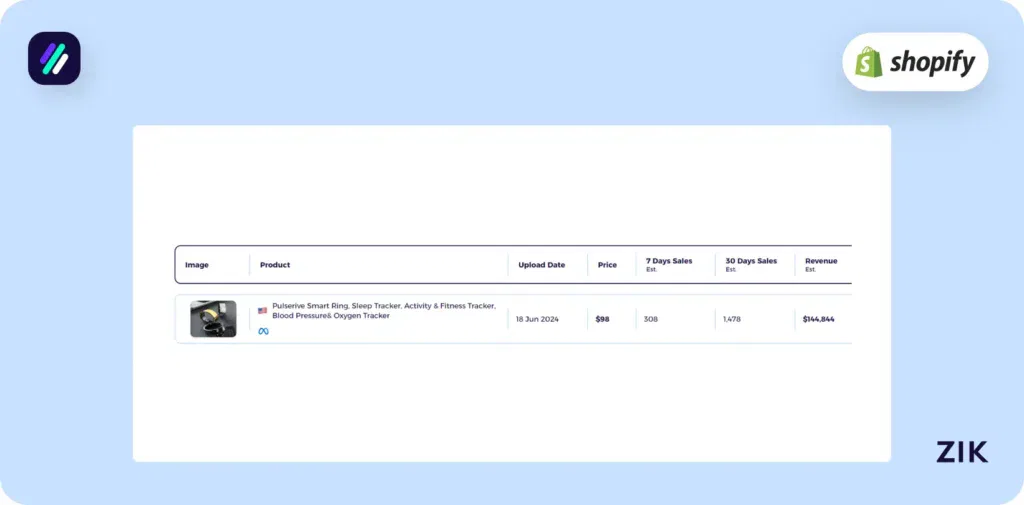Image resolution: width=1024 pixels, height=505 pixels.
Task: Select the 1,478 thirty-day sales value
Action: point(735,319)
